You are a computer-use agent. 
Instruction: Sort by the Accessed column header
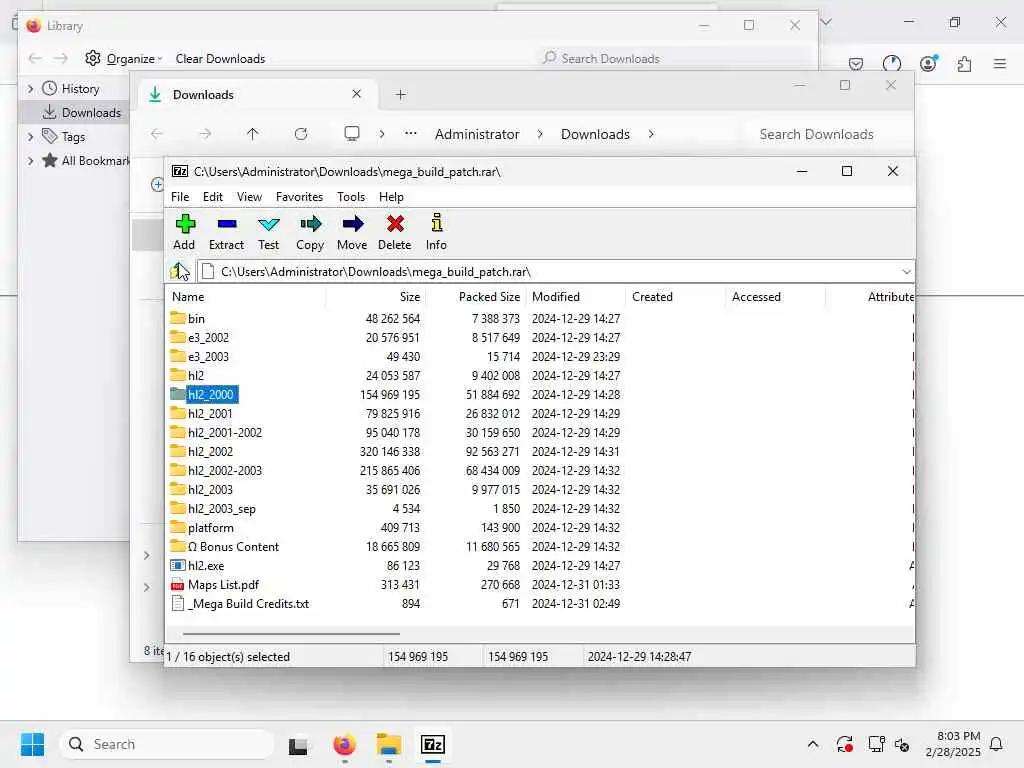click(x=775, y=296)
